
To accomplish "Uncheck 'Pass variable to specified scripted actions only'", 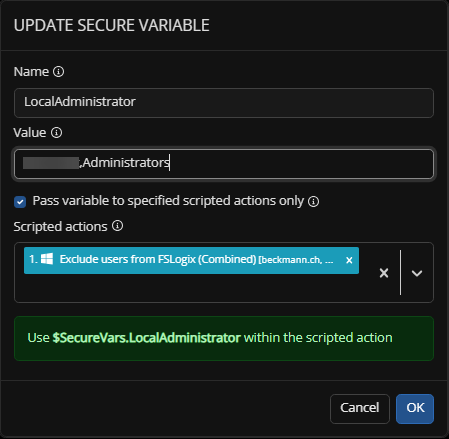I will tap(20, 201).
